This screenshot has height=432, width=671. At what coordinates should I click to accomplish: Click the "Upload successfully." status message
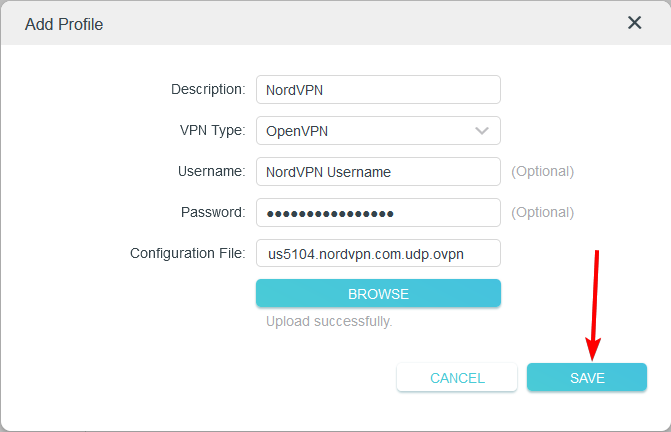pos(329,322)
